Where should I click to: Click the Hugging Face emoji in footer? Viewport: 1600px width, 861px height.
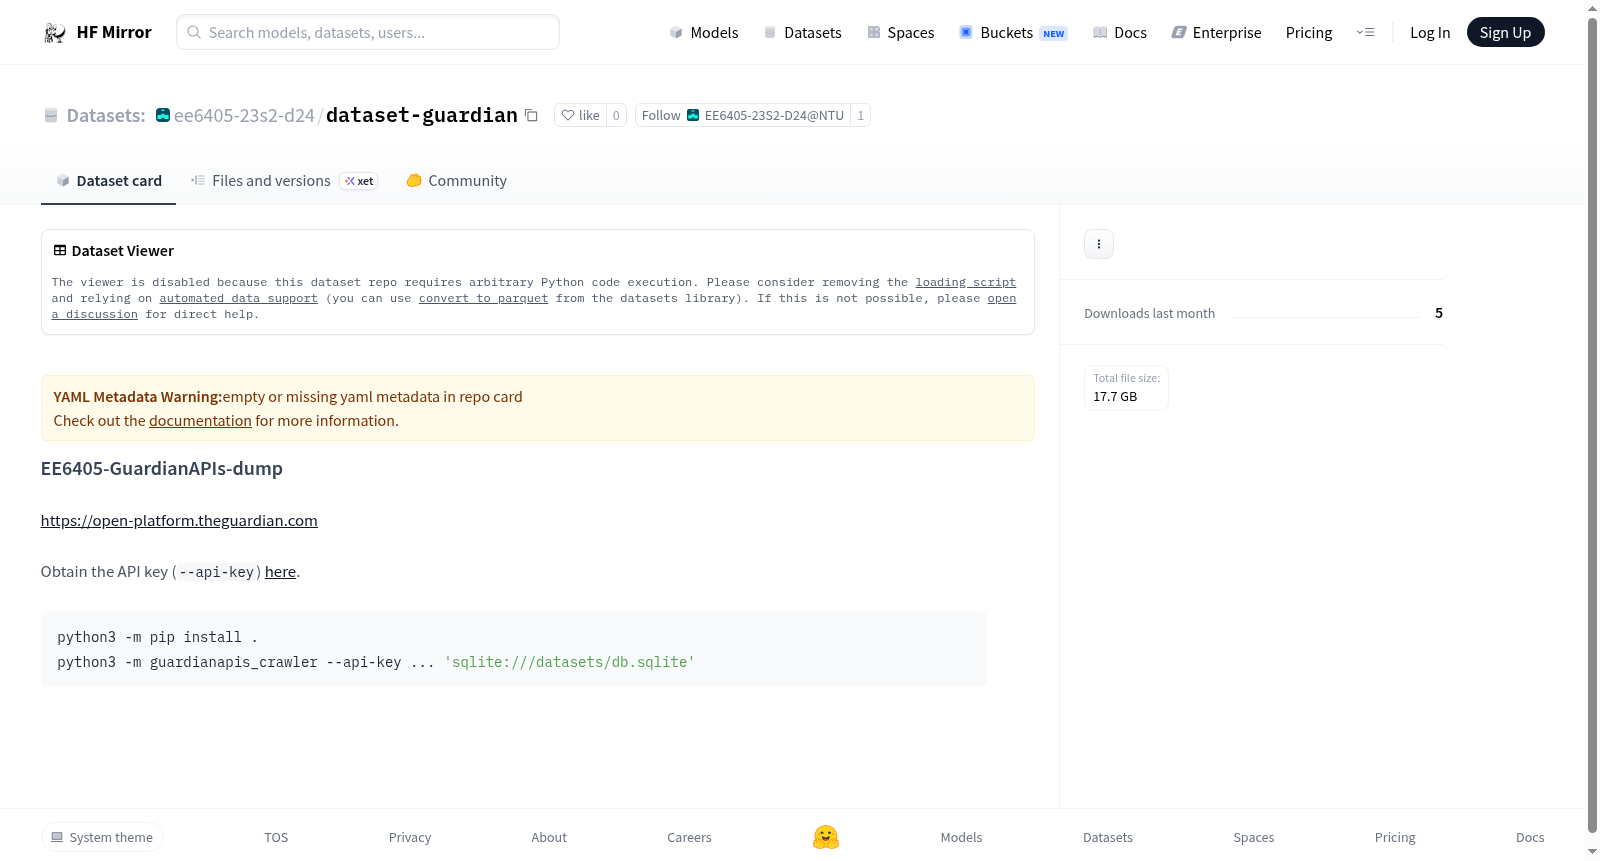click(x=826, y=837)
